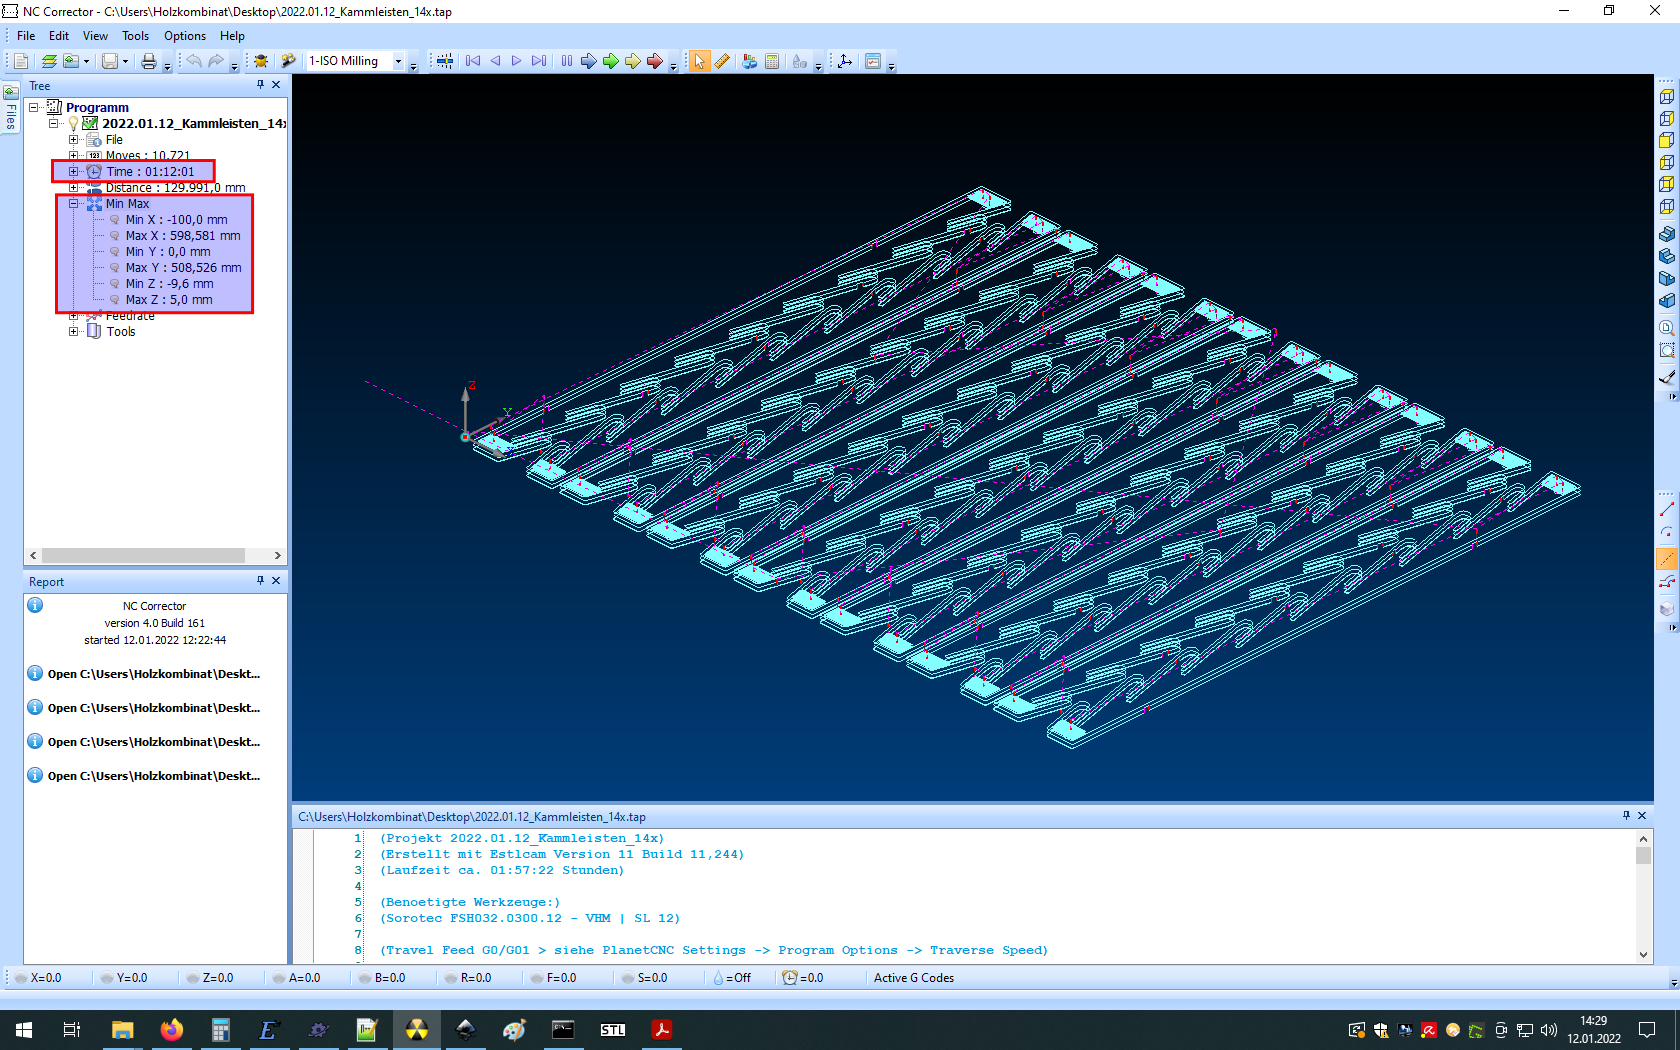Toggle the highlighted dashed rapid-moves button

click(1667, 558)
